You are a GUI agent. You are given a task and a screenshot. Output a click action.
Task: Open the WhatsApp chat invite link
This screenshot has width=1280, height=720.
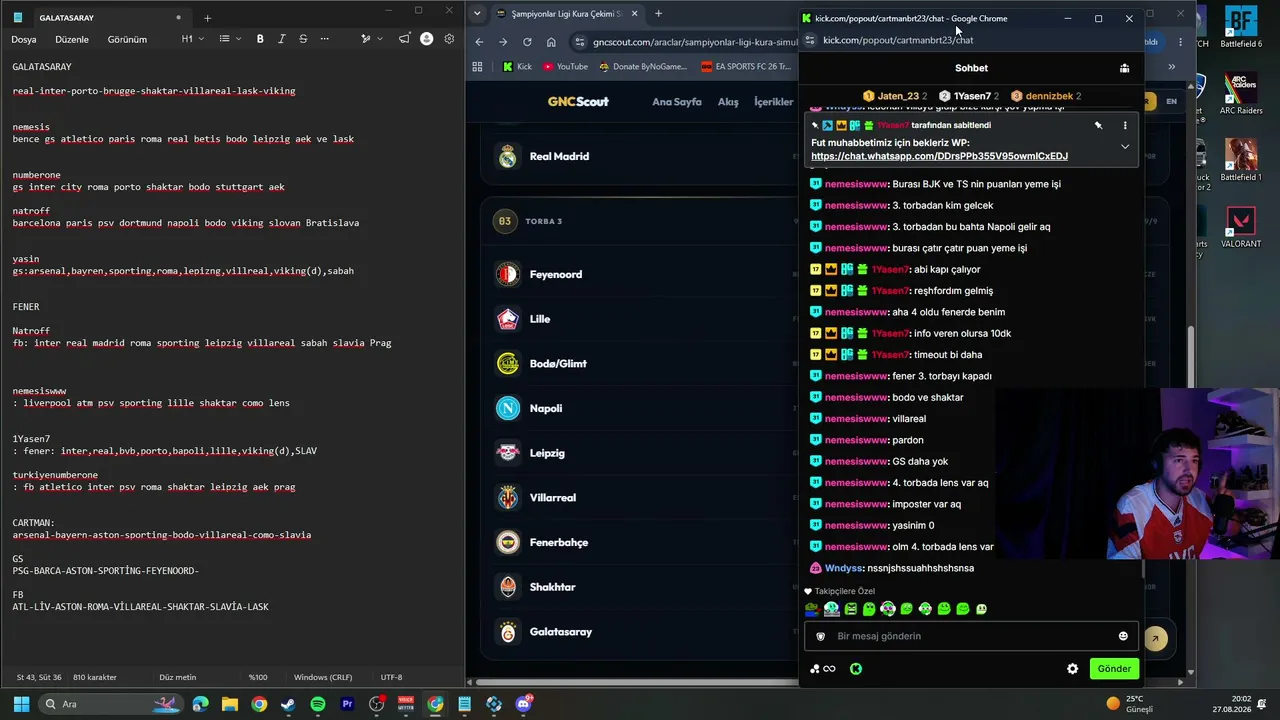coord(939,156)
